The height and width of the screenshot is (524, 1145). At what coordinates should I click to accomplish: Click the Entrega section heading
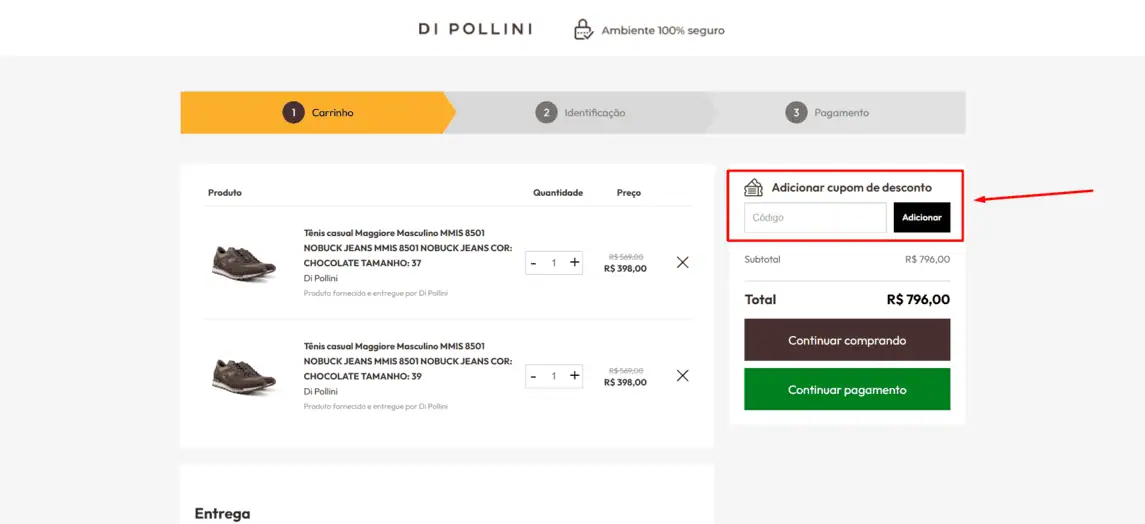tap(222, 513)
